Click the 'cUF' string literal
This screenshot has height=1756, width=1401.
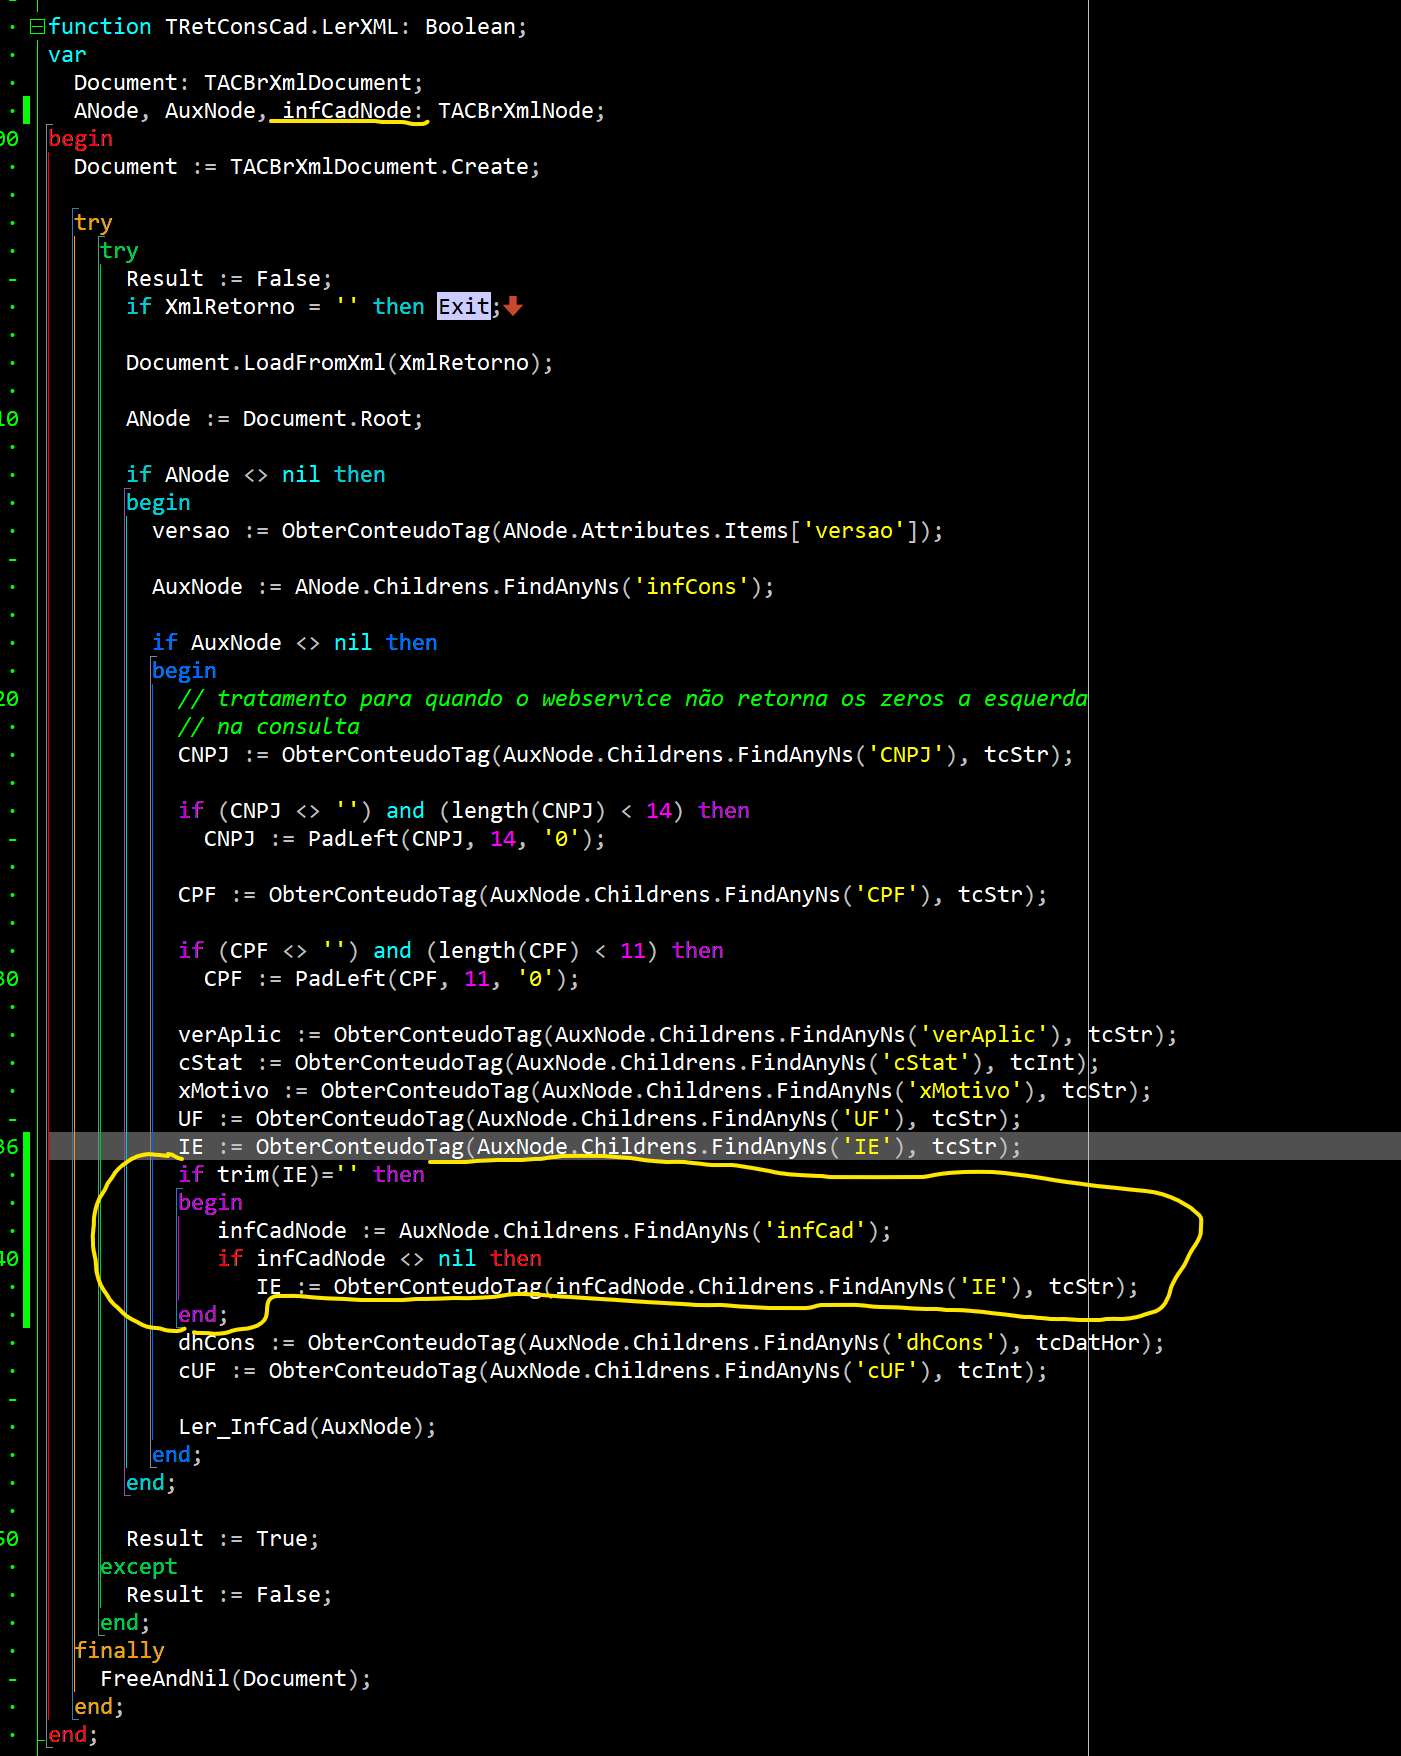click(886, 1371)
